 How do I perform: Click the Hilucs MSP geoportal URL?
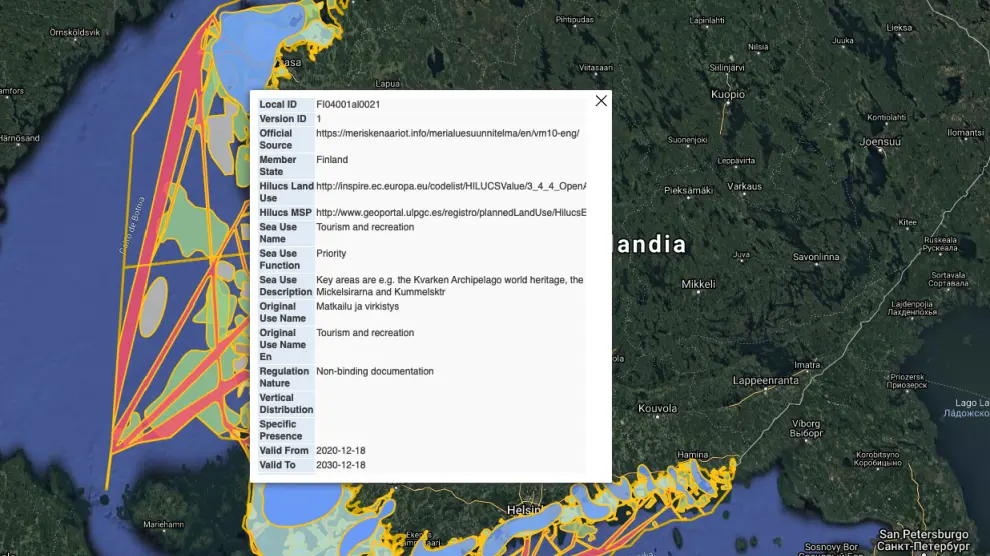click(450, 213)
